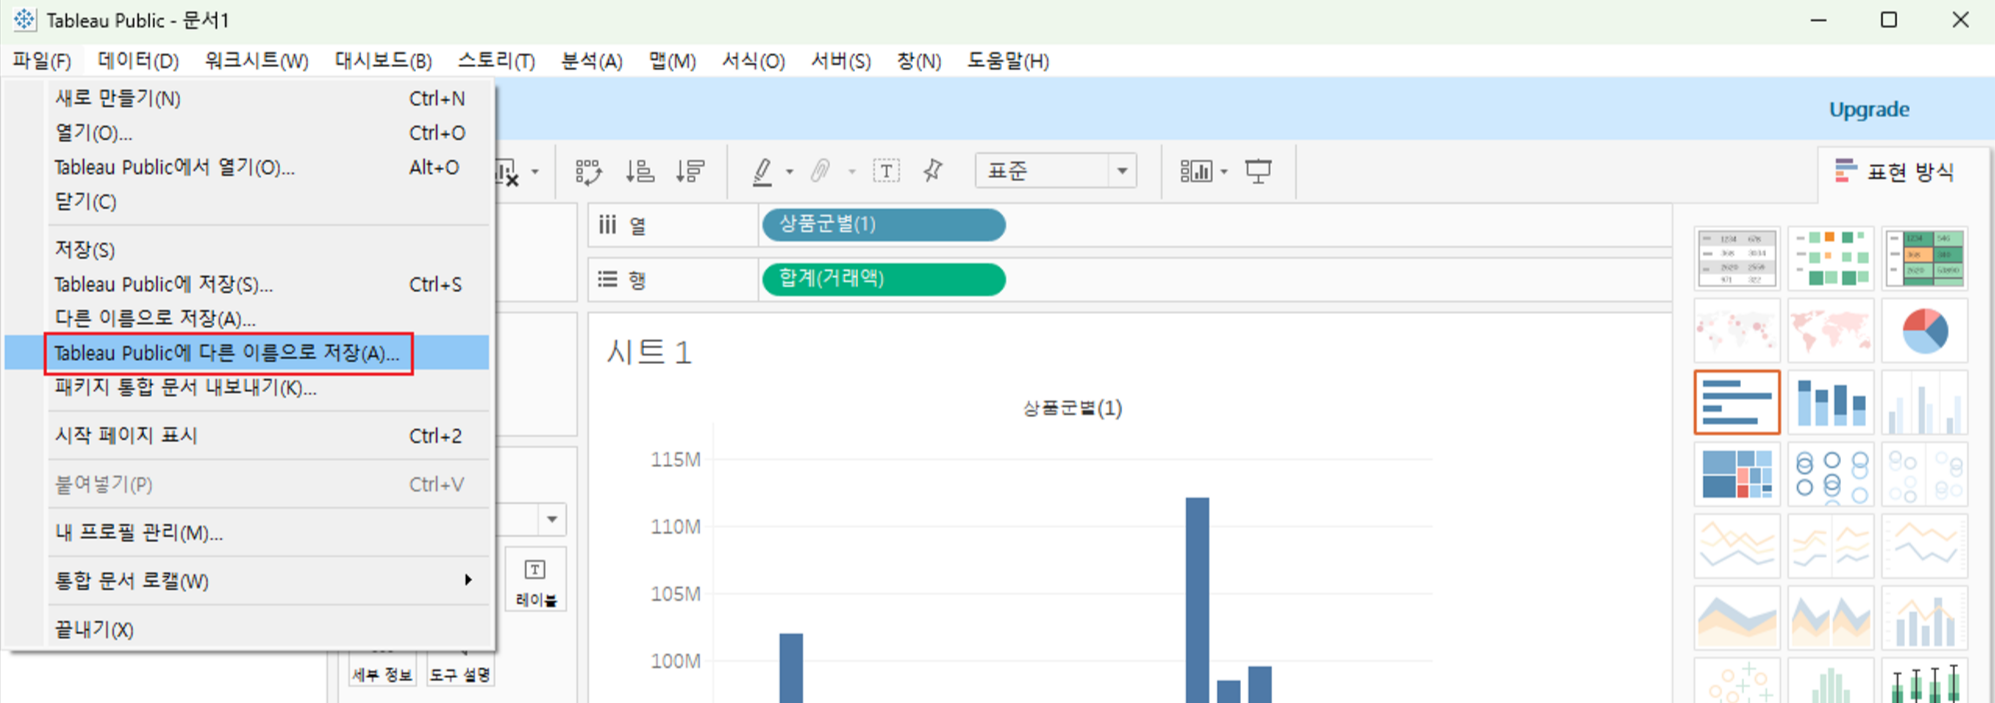Choose the side-by-side circles chart type
1995x703 pixels.
[x=1925, y=474]
